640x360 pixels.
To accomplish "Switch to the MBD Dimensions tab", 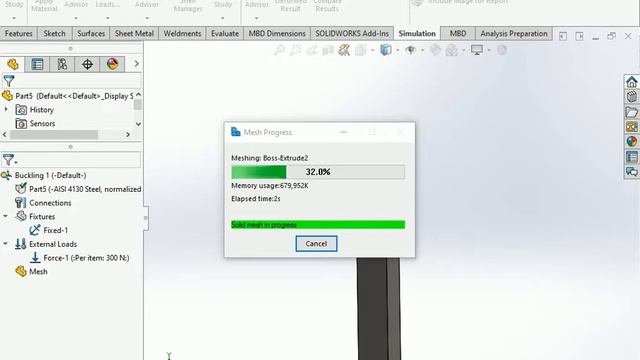I will 277,33.
